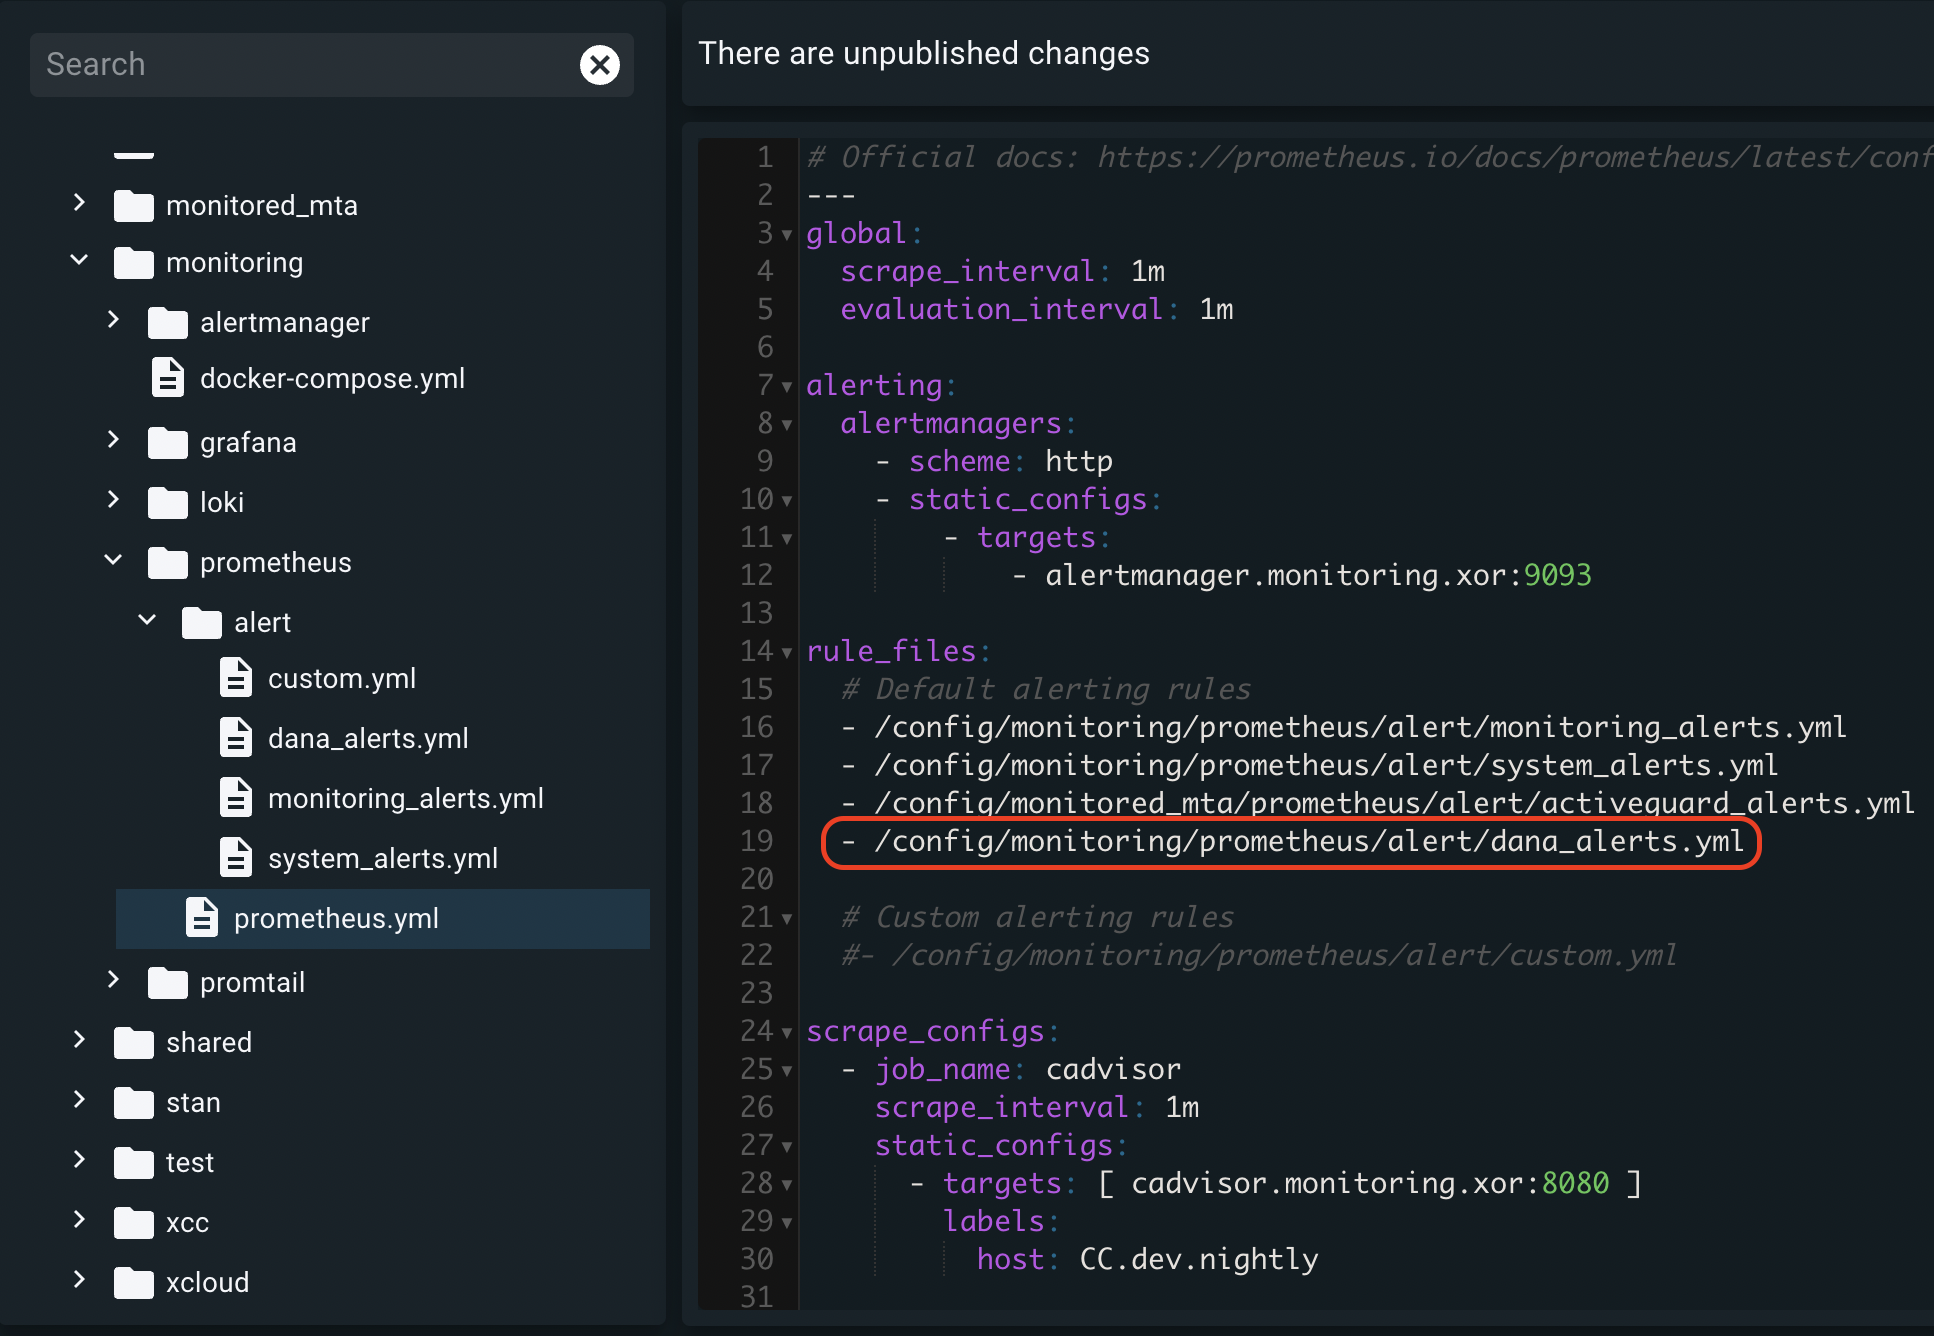Viewport: 1934px width, 1336px height.
Task: Click the system_alerts.yml file icon
Action: click(236, 858)
